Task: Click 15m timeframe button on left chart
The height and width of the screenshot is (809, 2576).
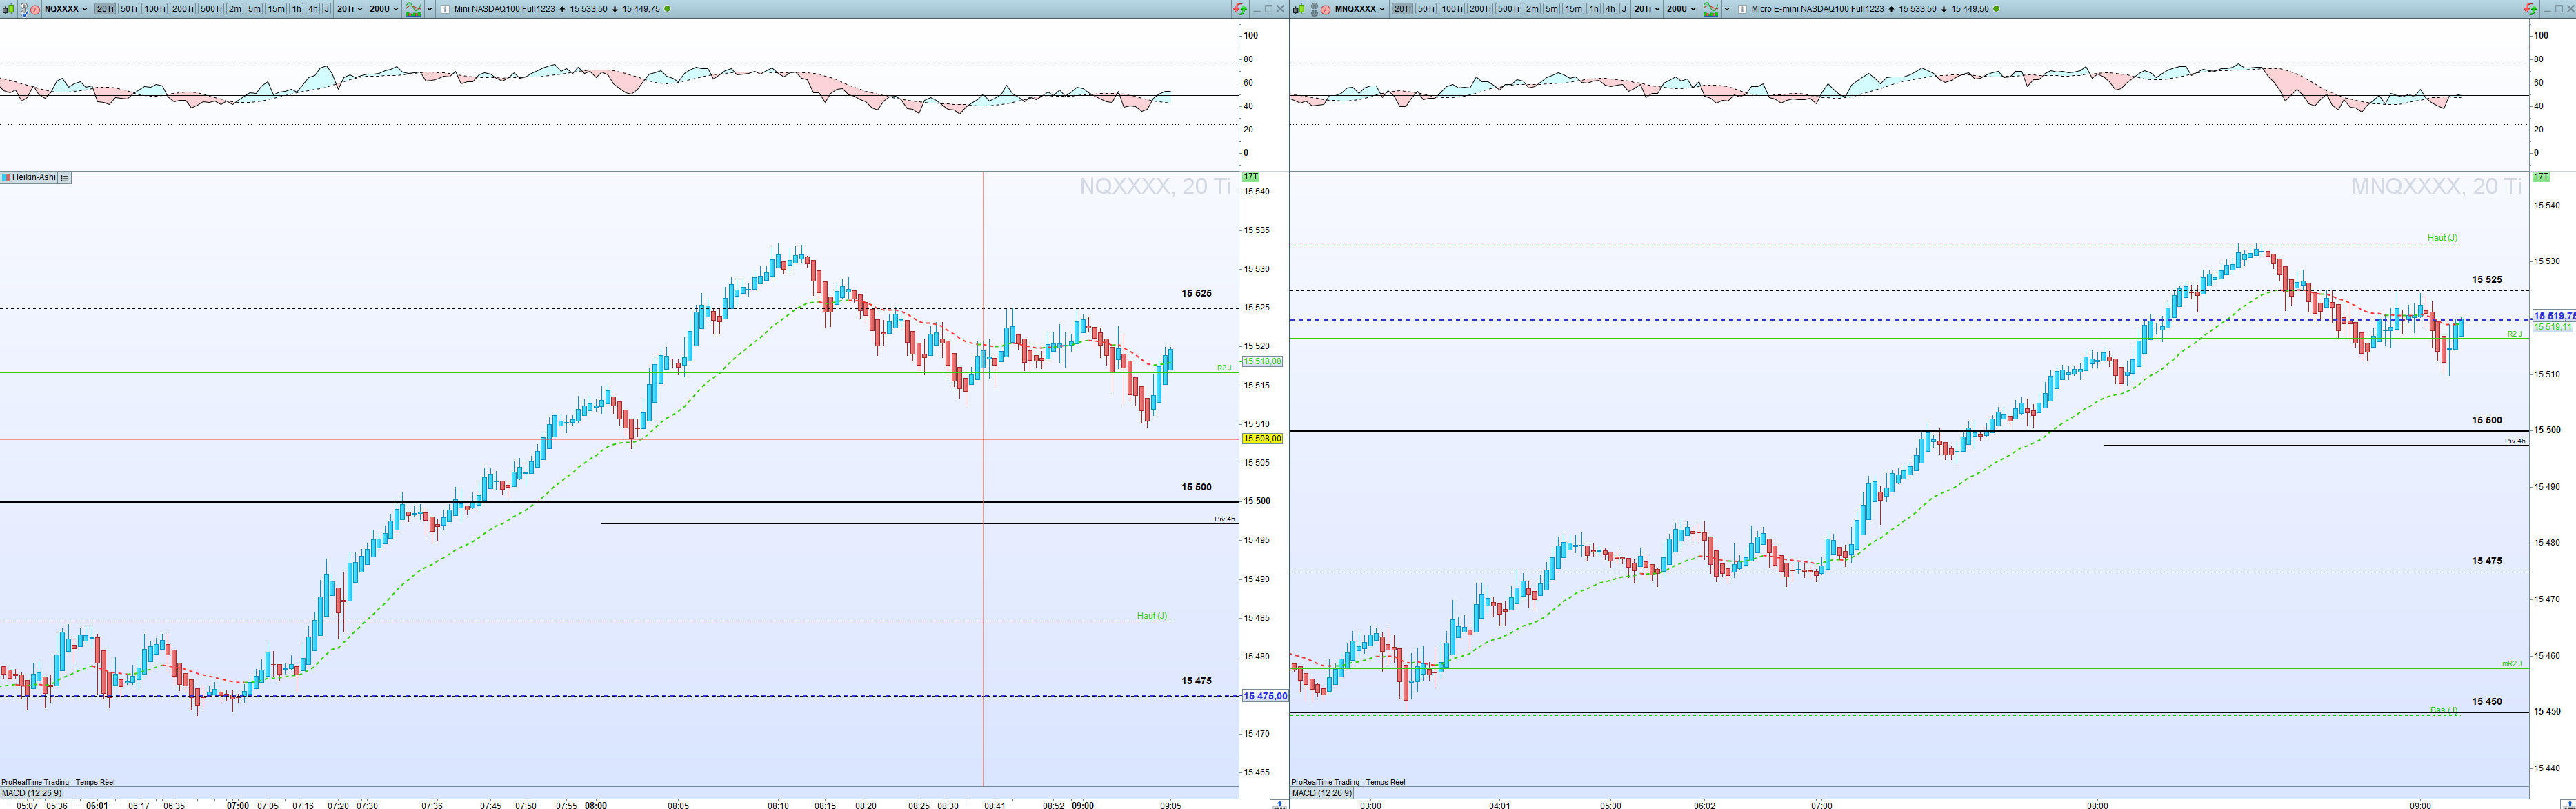Action: pos(276,9)
